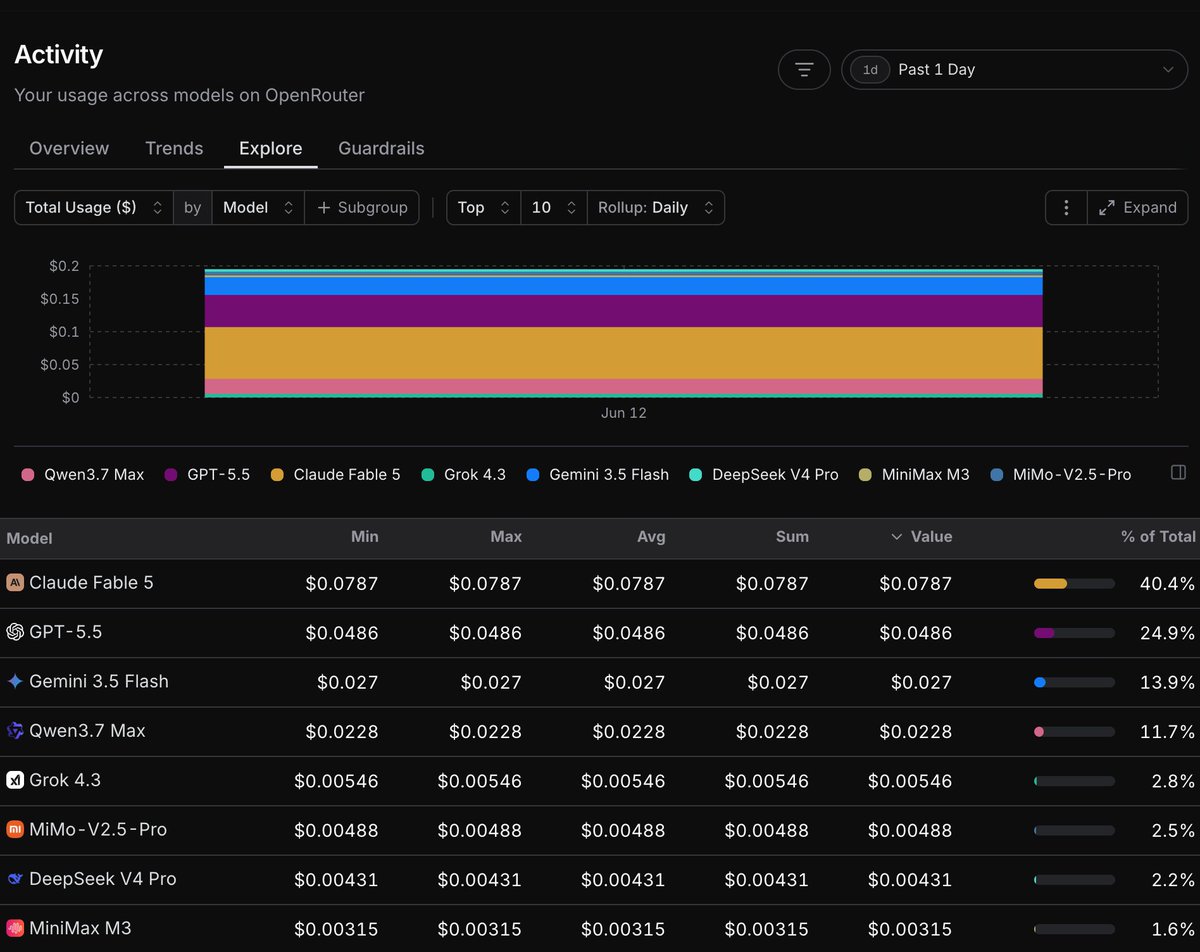1200x952 pixels.
Task: Click the 11.7% progress bar for Qwen3.7 Max
Action: point(1074,732)
